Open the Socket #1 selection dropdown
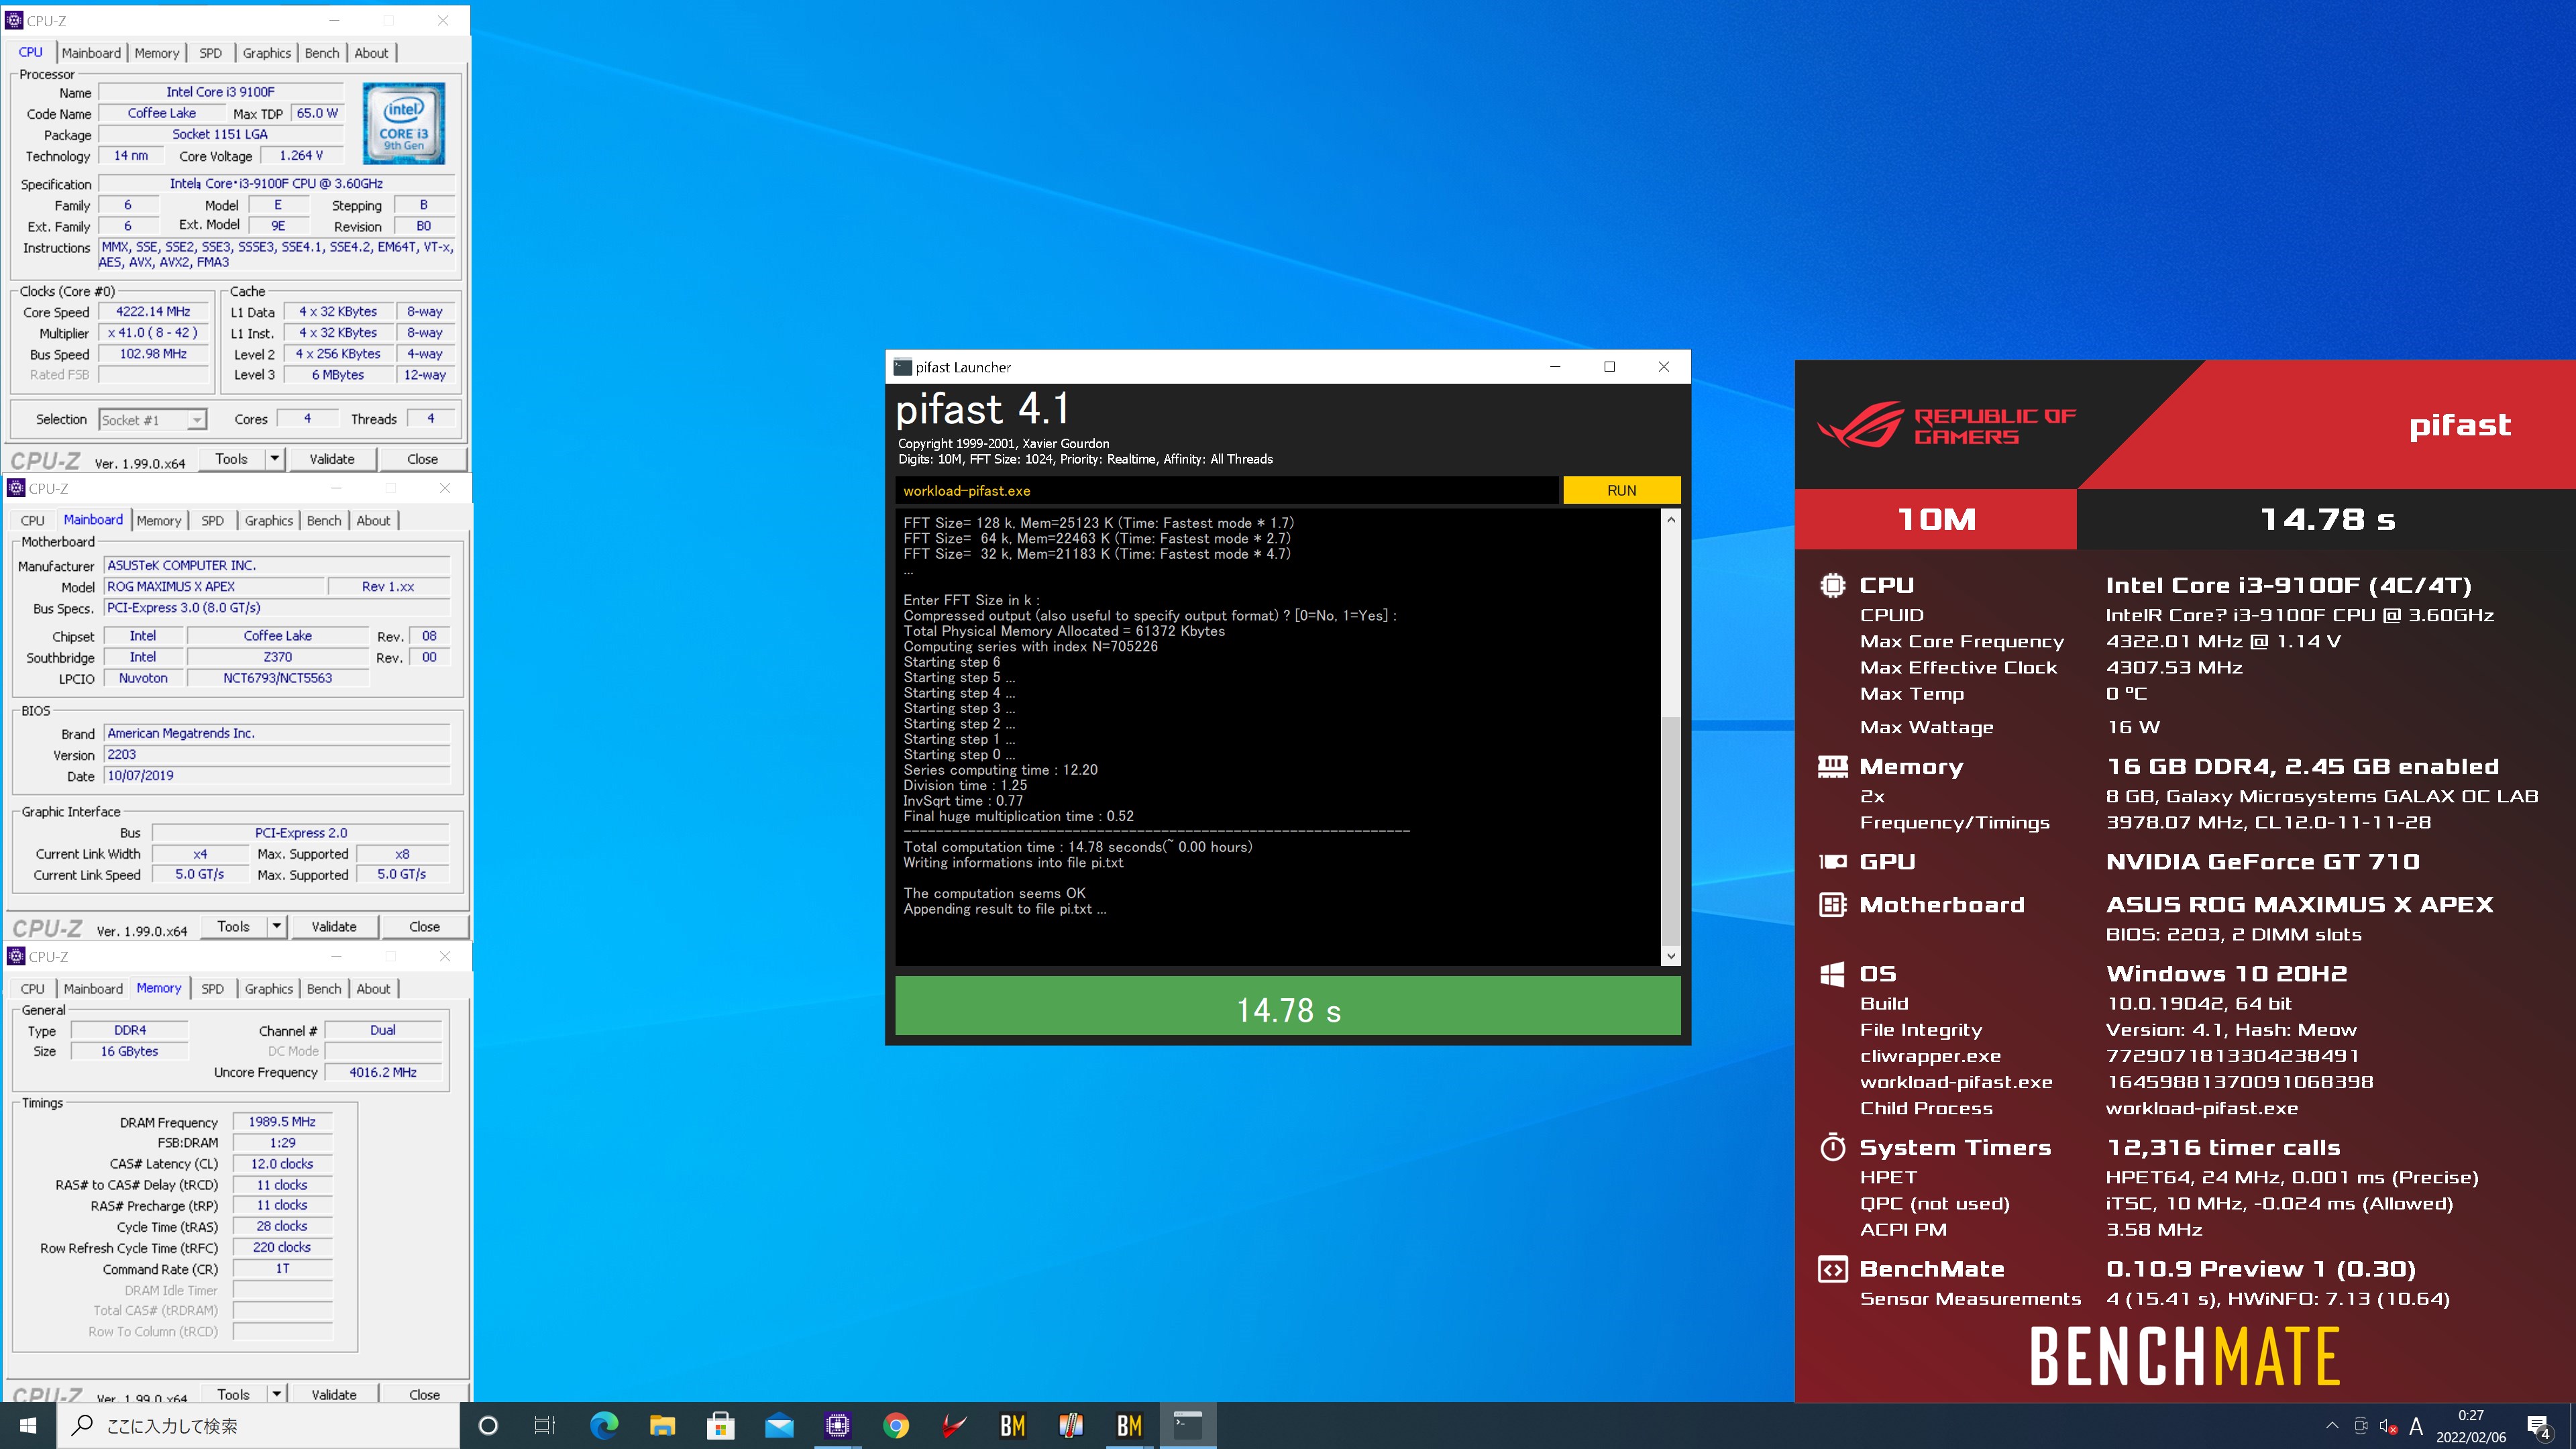The height and width of the screenshot is (1449, 2576). coord(153,420)
